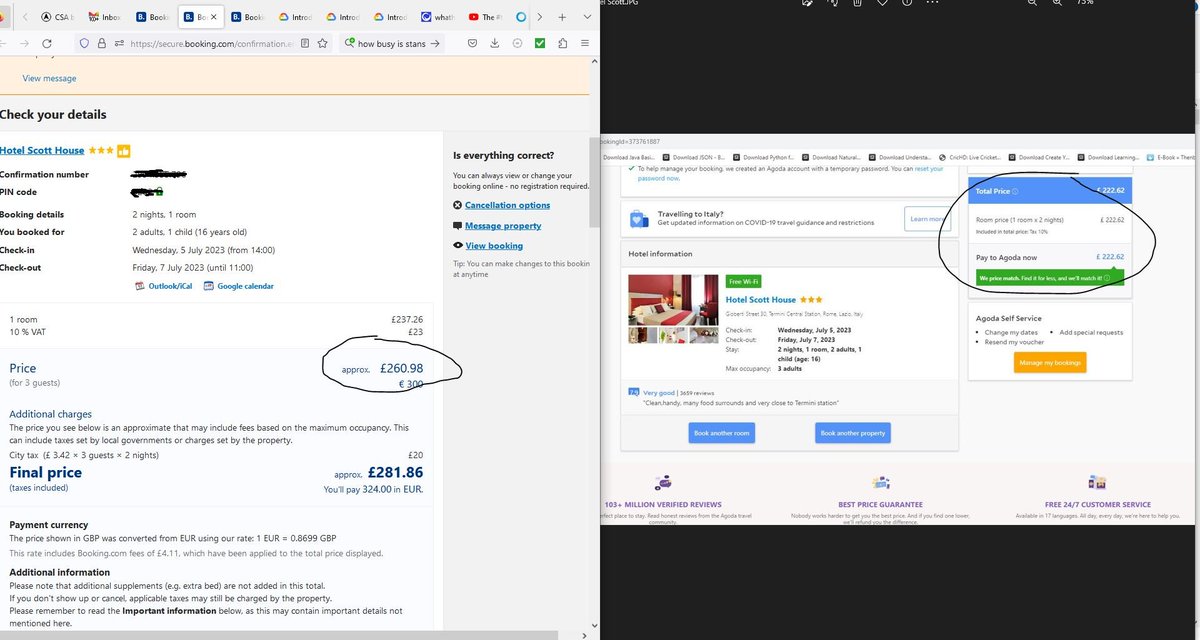Open 'Download Create V...' bookmark
This screenshot has height=640, width=1200.
pos(1039,157)
